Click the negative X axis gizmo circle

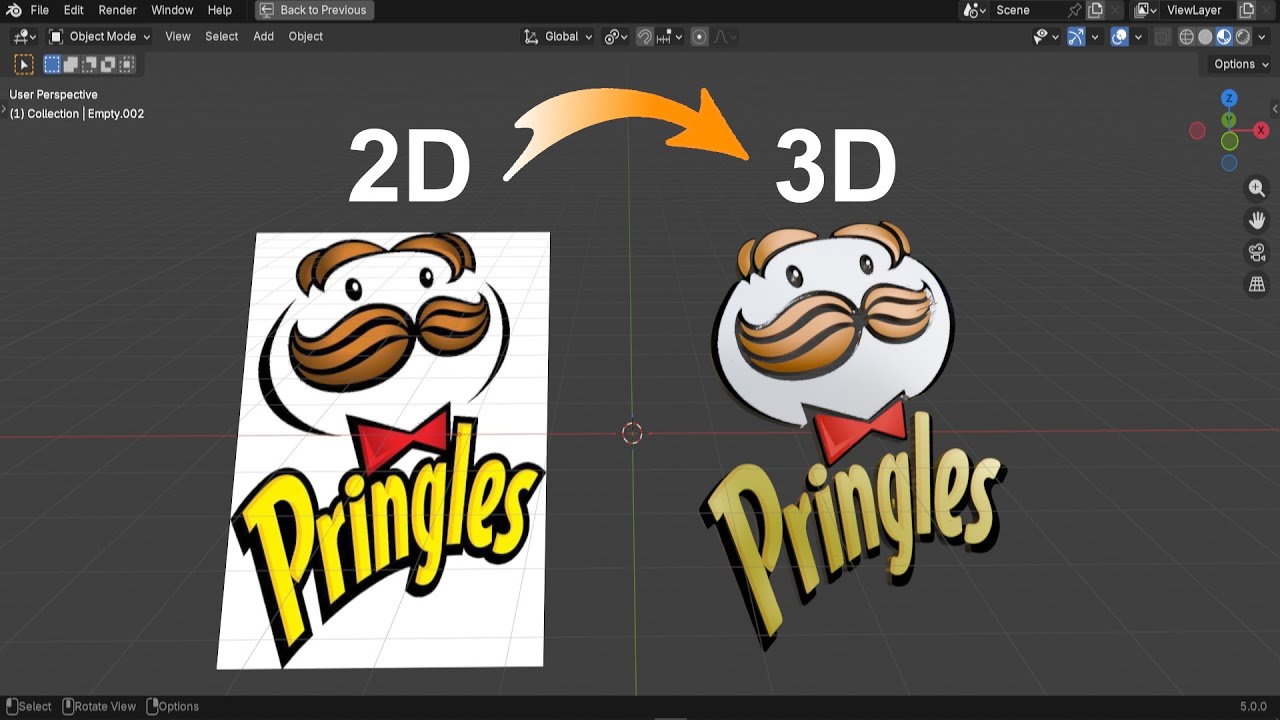[x=1197, y=131]
